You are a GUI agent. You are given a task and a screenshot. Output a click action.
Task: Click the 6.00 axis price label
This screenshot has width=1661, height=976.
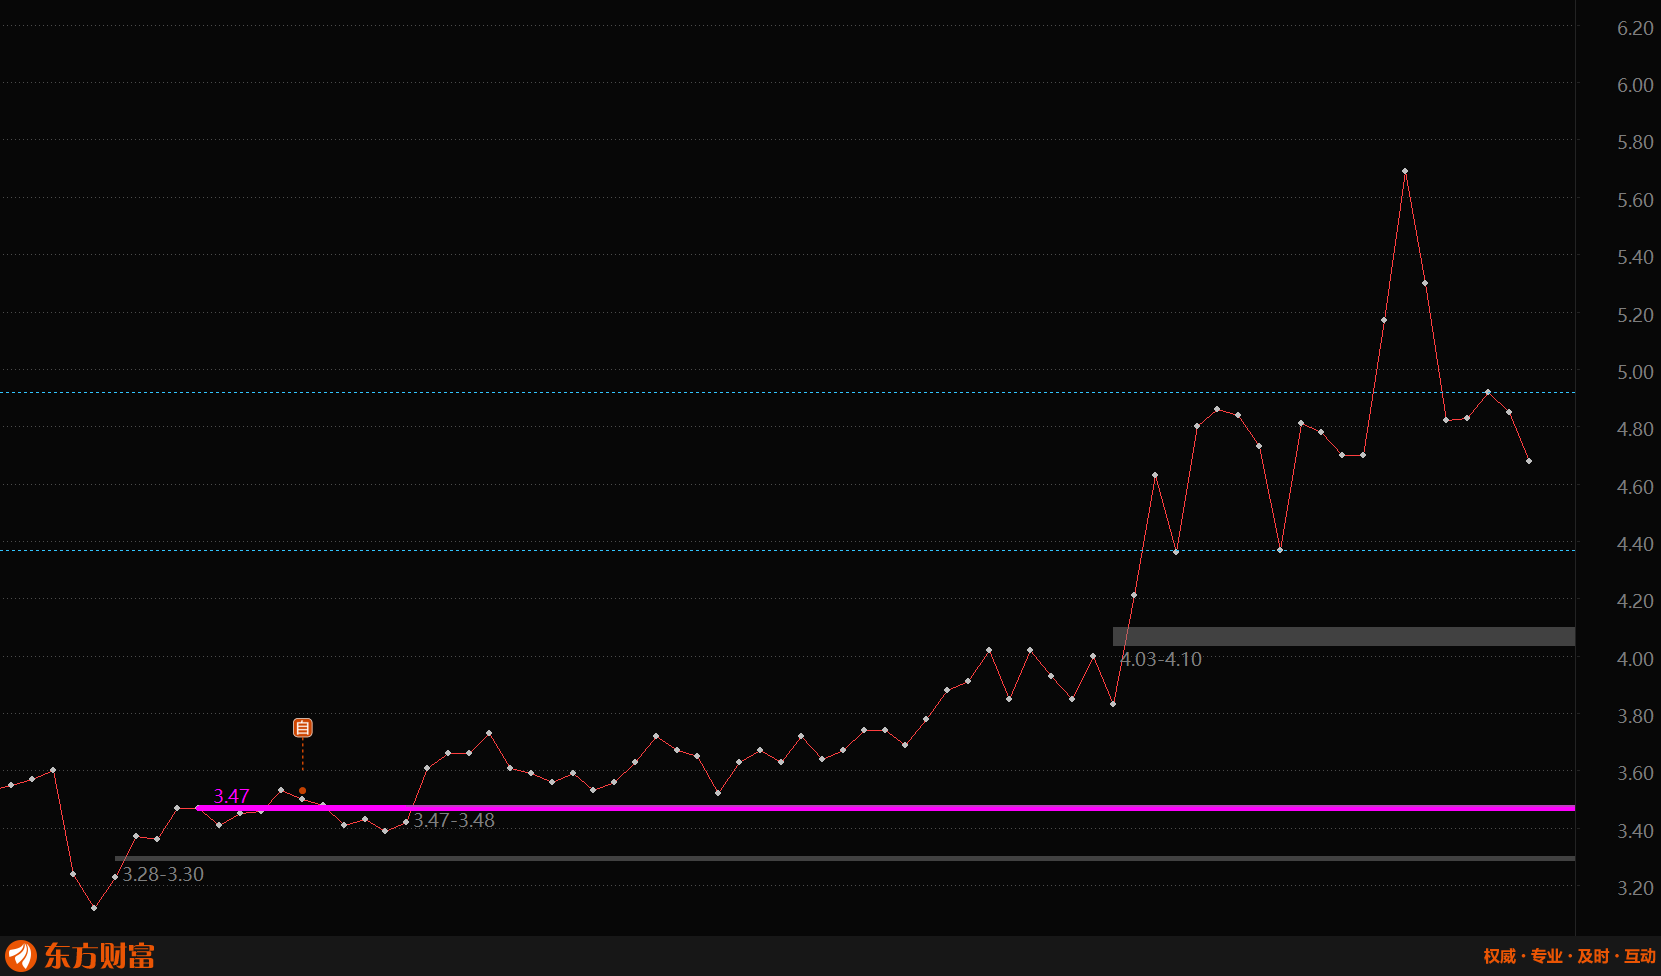coord(1635,85)
